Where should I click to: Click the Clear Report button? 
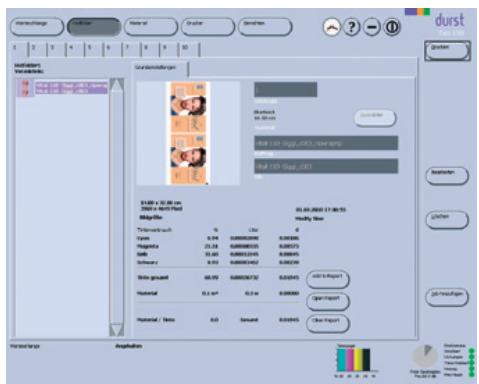click(x=328, y=323)
